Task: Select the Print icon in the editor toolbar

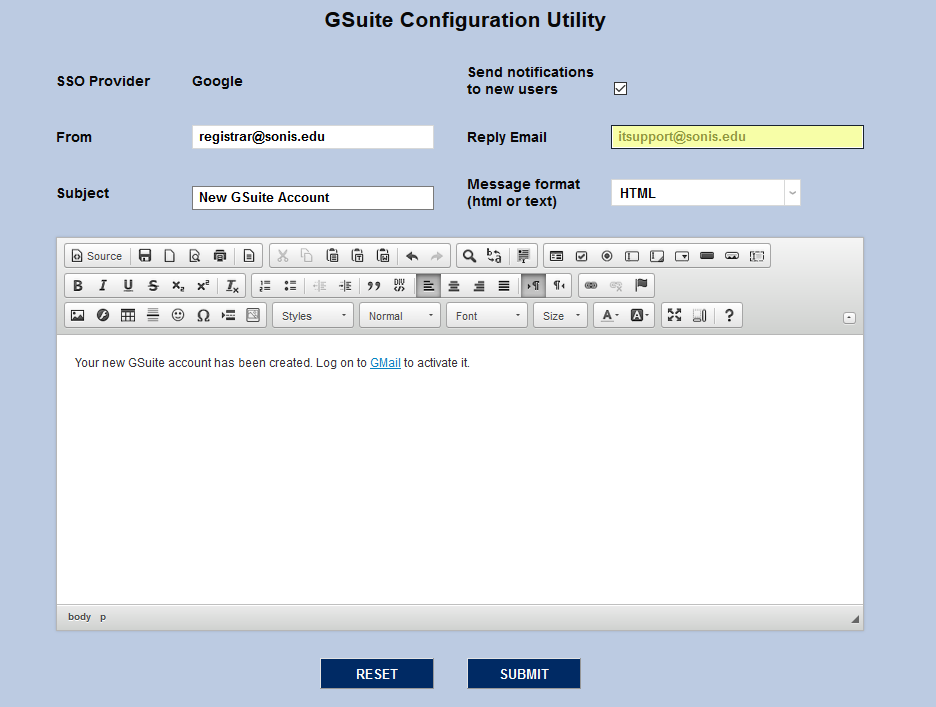Action: coord(220,255)
